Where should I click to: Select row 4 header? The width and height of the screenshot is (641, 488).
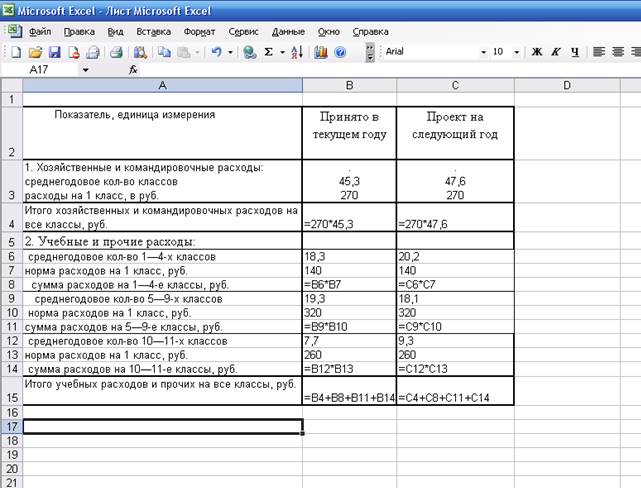click(x=12, y=217)
